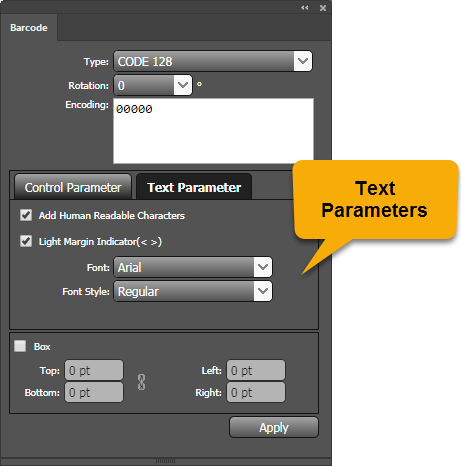
Task: Click the Left margin field
Action: [256, 370]
